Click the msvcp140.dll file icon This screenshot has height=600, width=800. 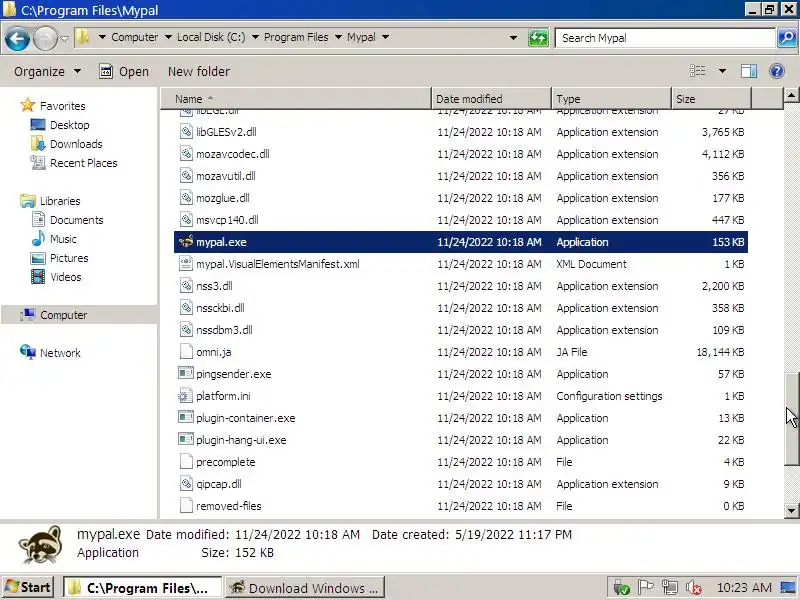[x=186, y=220]
